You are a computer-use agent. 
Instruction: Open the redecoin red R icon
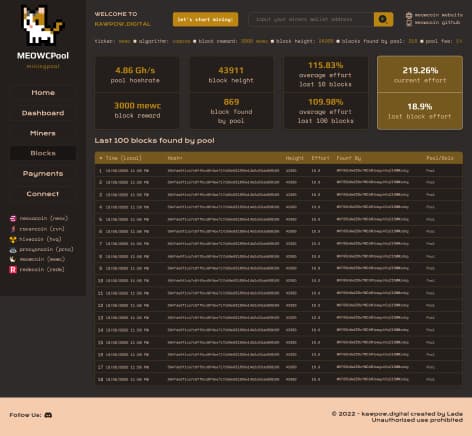[13, 270]
